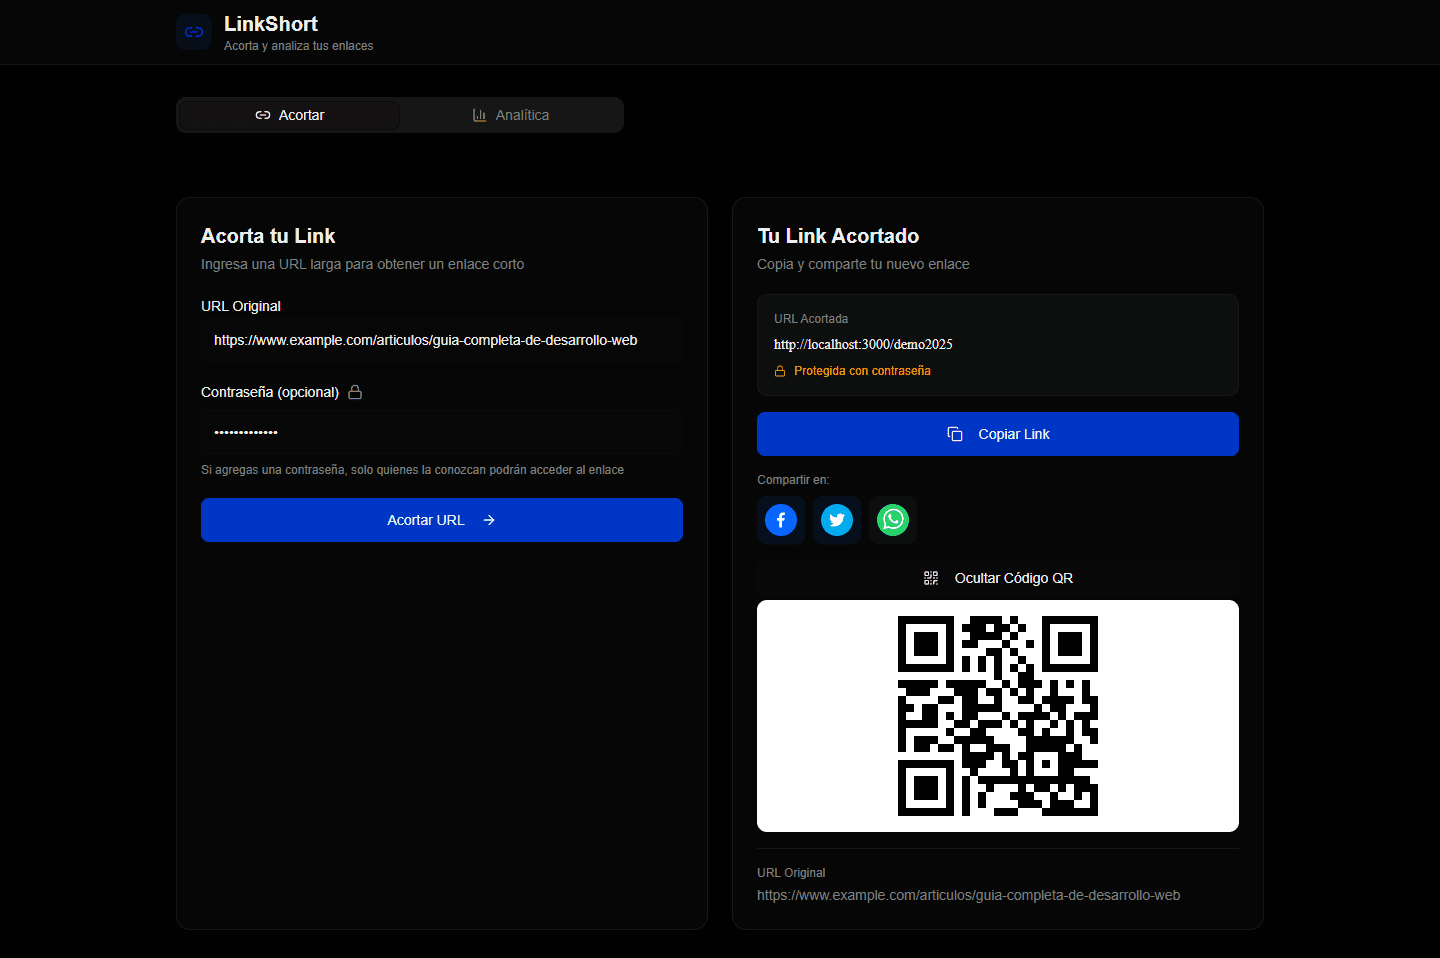Click the password hint text below the field

[412, 470]
